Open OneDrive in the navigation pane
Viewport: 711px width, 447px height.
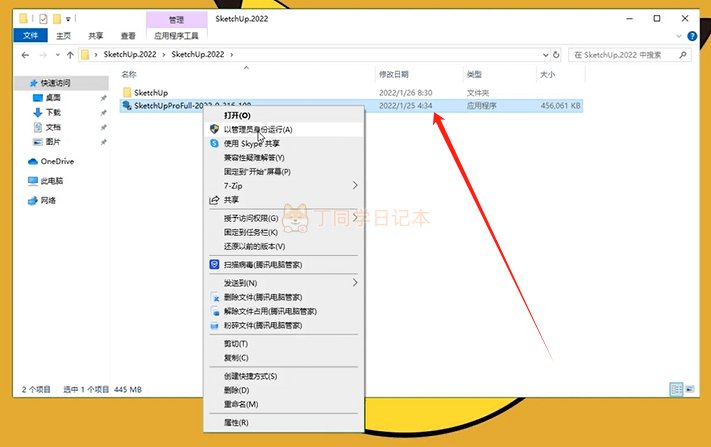click(x=57, y=161)
